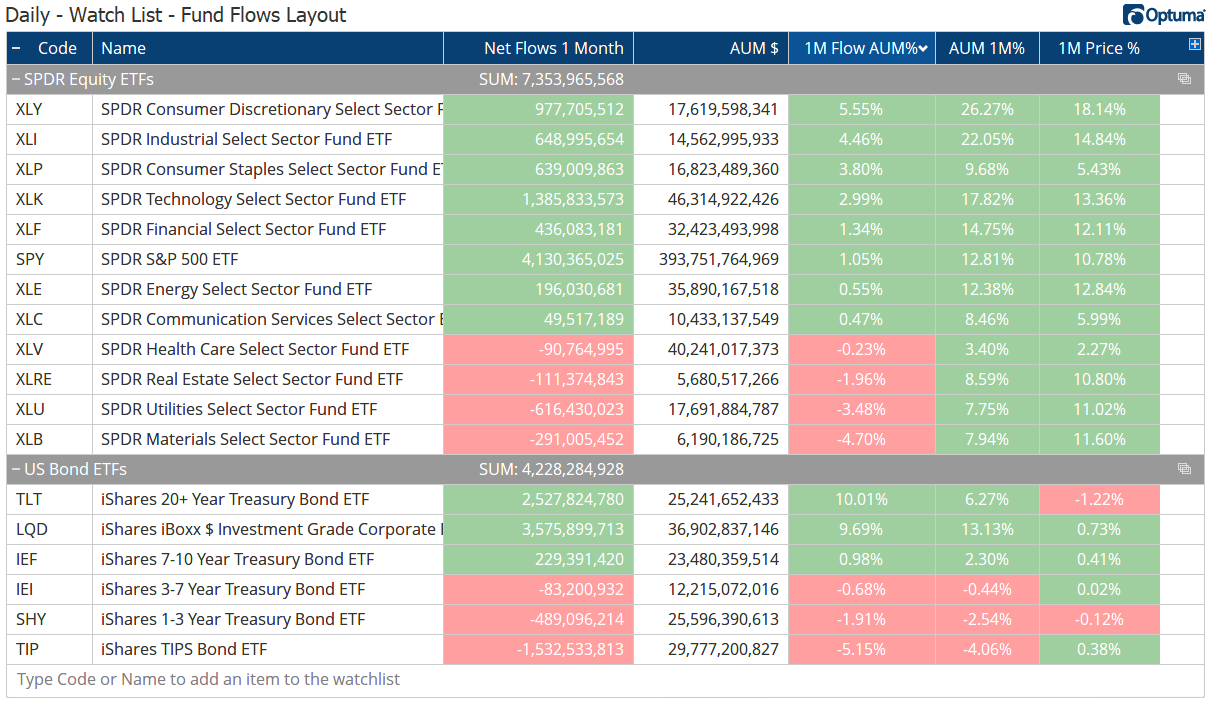This screenshot has height=705, width=1211.
Task: Click 'SPDR Health Care Select Sector Fund ETF' name
Action: pyautogui.click(x=255, y=349)
